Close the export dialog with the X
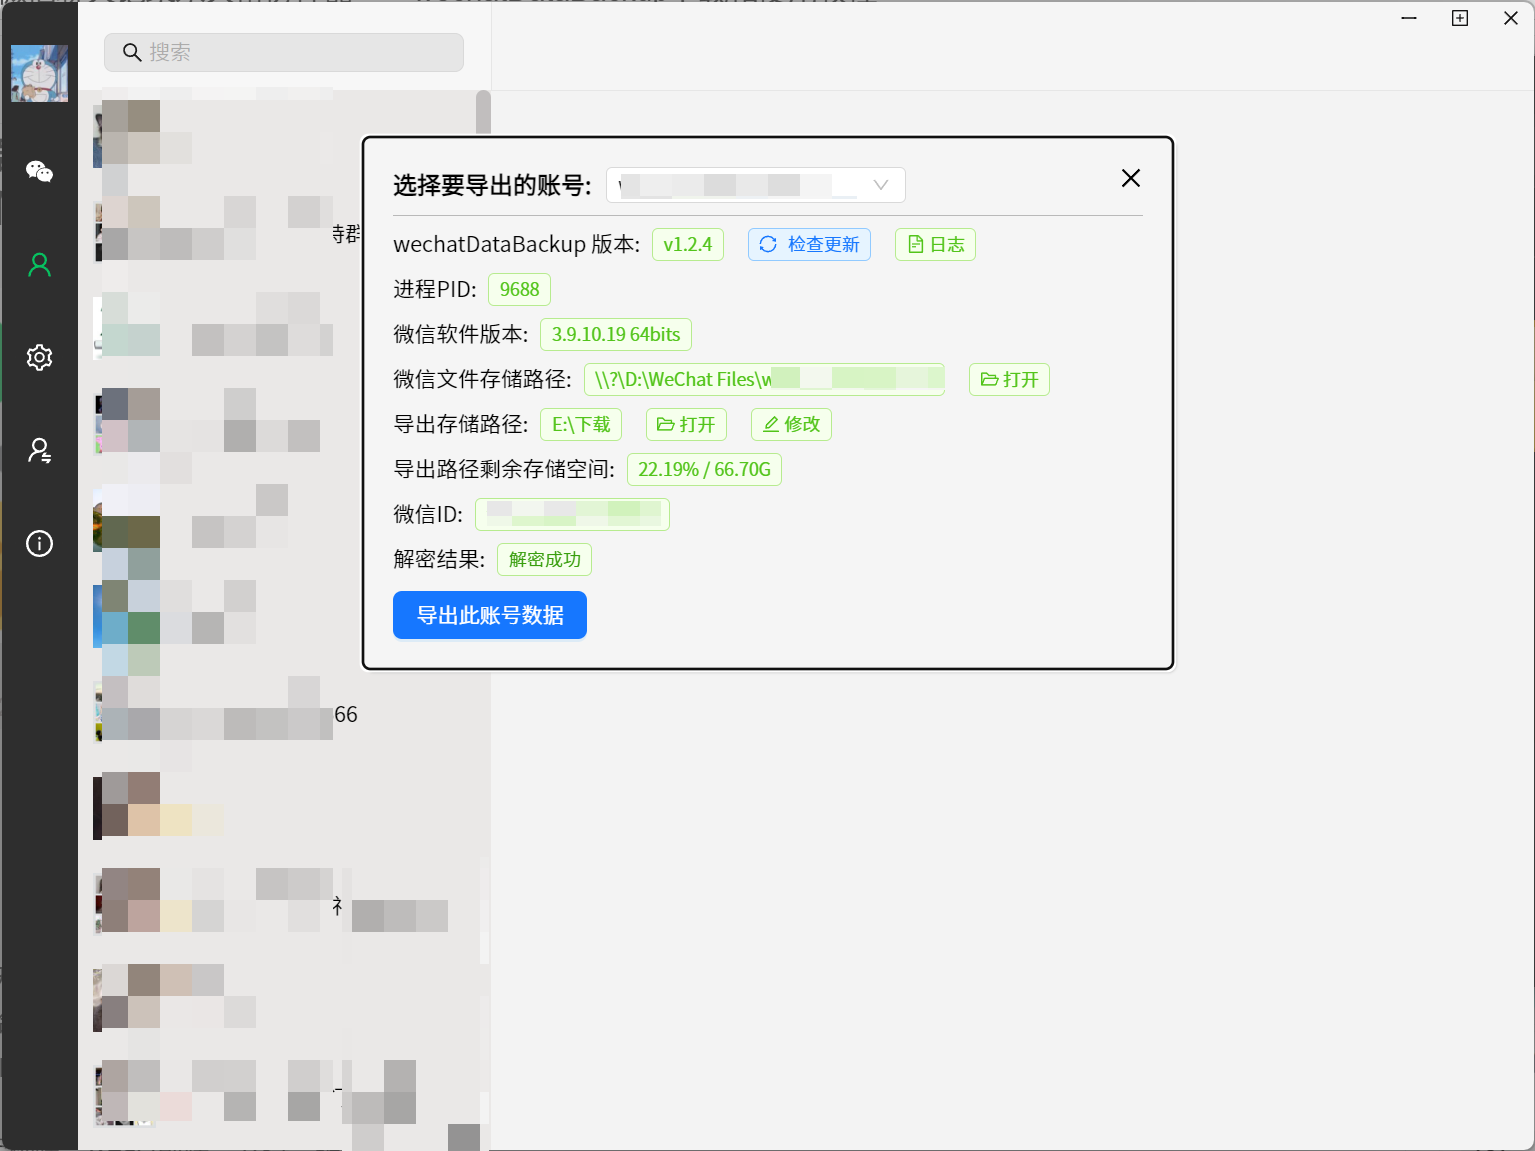This screenshot has width=1535, height=1151. 1130,178
